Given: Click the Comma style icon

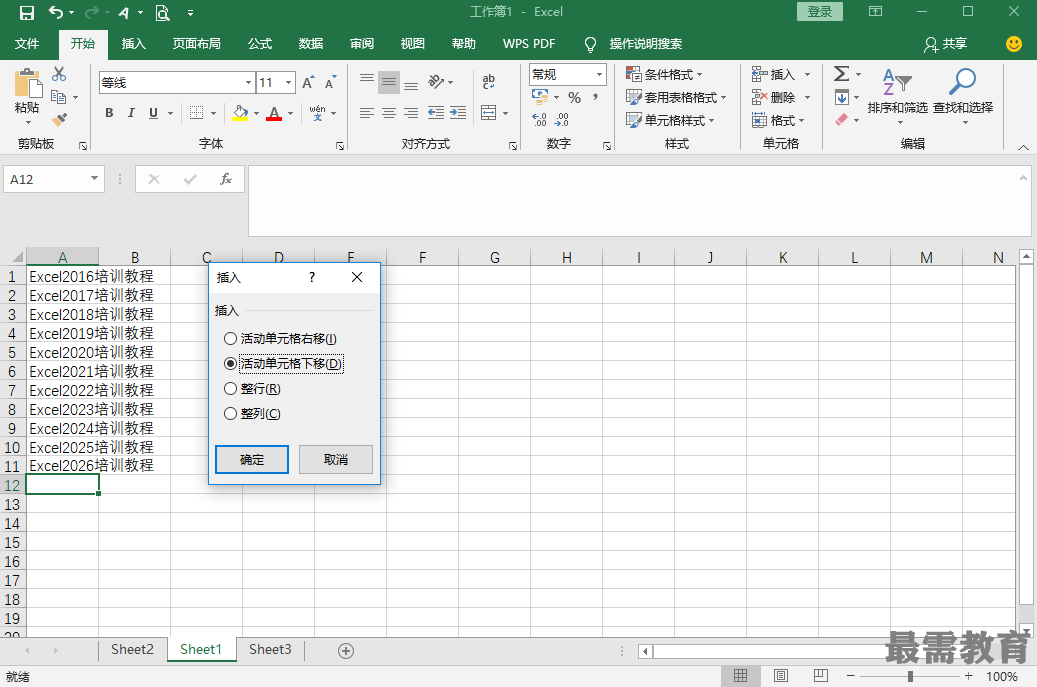Looking at the screenshot, I should (596, 98).
